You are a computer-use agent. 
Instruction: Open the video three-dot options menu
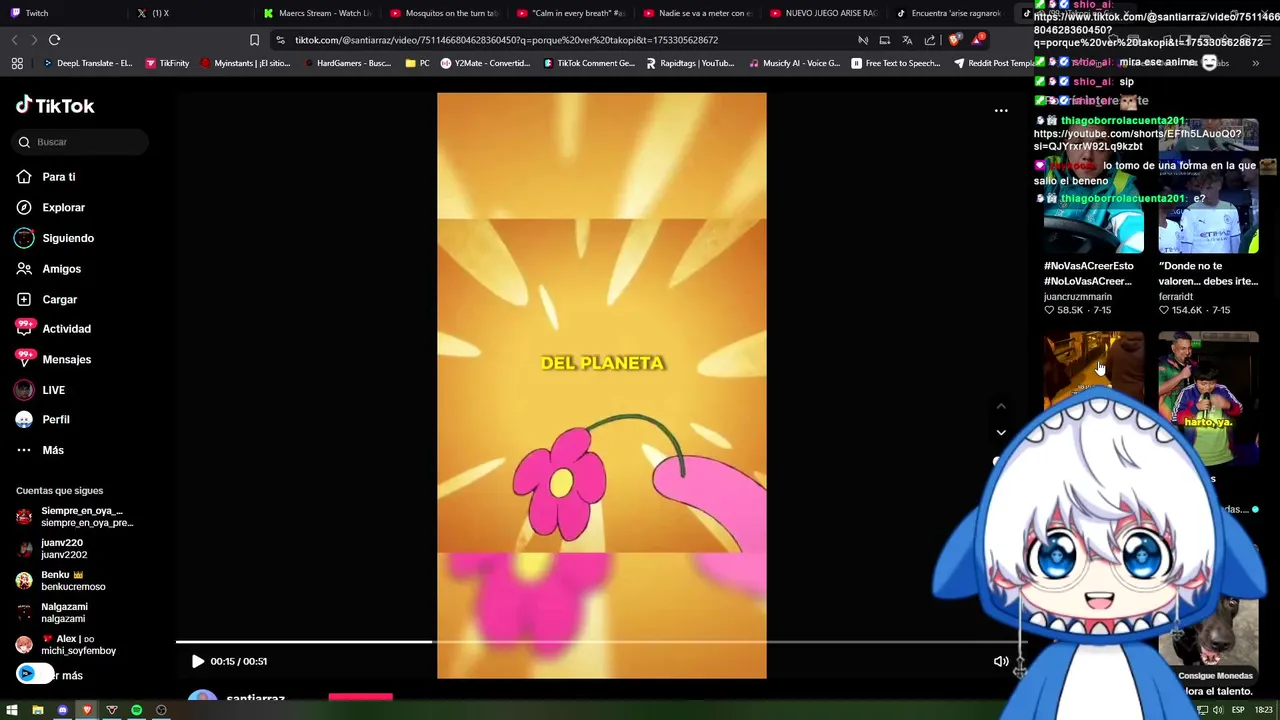(1001, 111)
